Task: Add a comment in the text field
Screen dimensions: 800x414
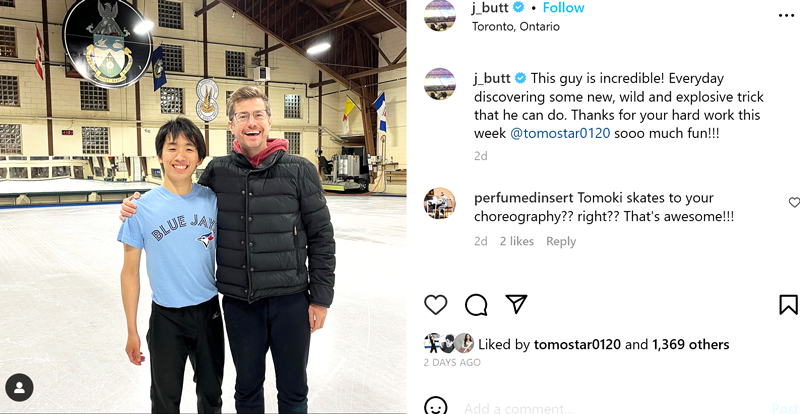Action: pos(612,408)
